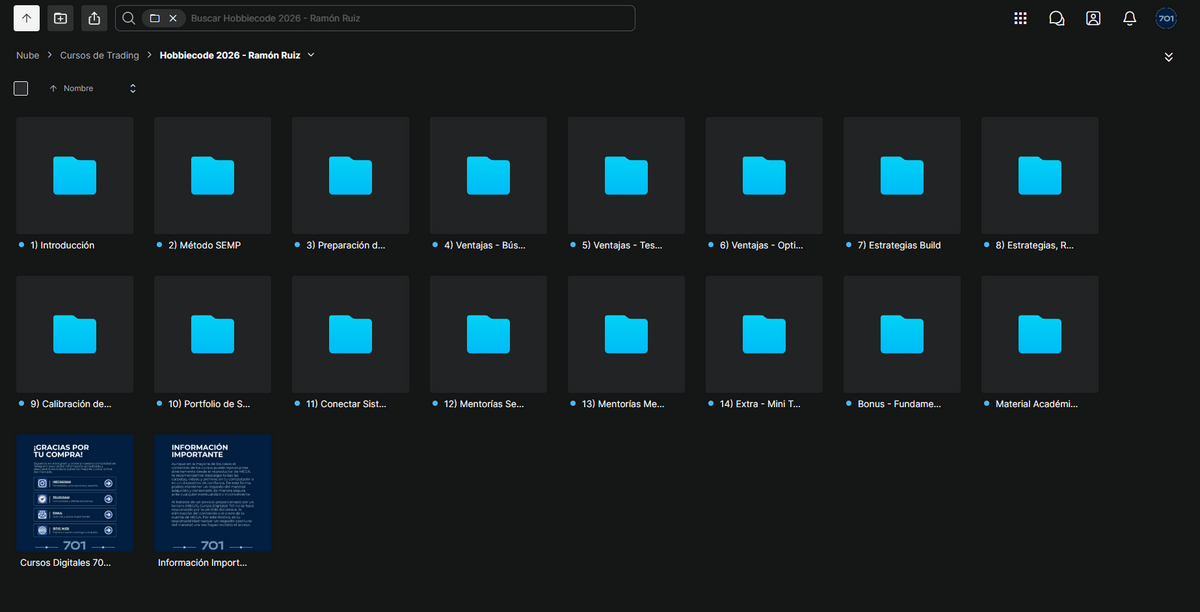This screenshot has width=1200, height=612.
Task: Open the Información Import... image thumbnail
Action: pos(213,493)
